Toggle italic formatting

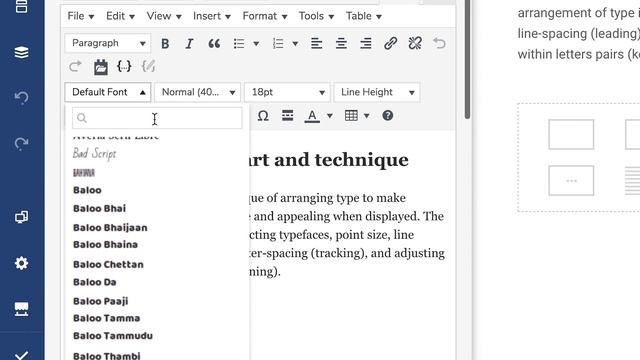coord(189,43)
